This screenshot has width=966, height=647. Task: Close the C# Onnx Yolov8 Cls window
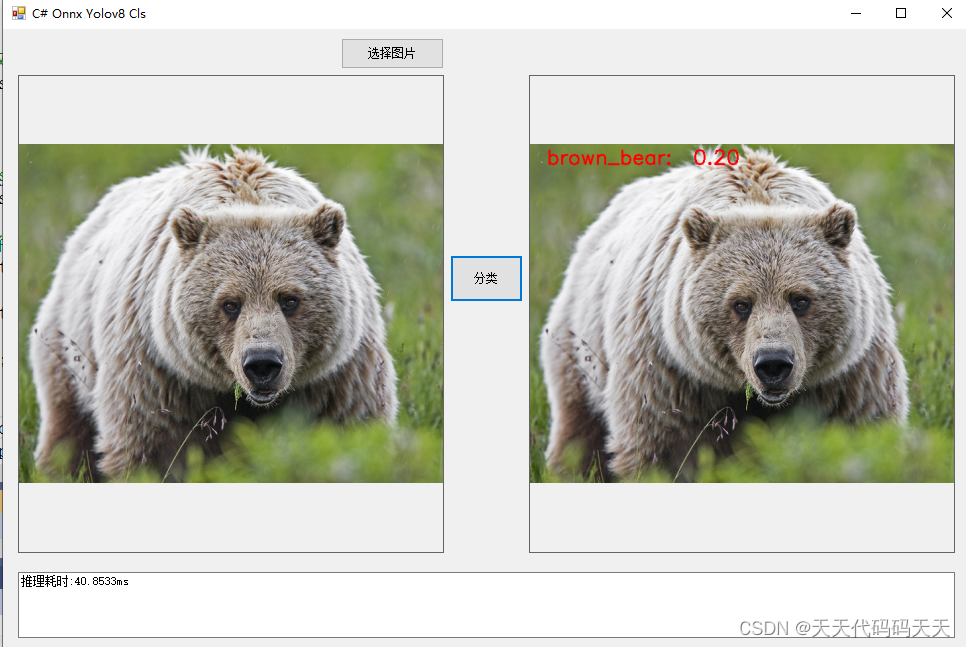point(946,13)
